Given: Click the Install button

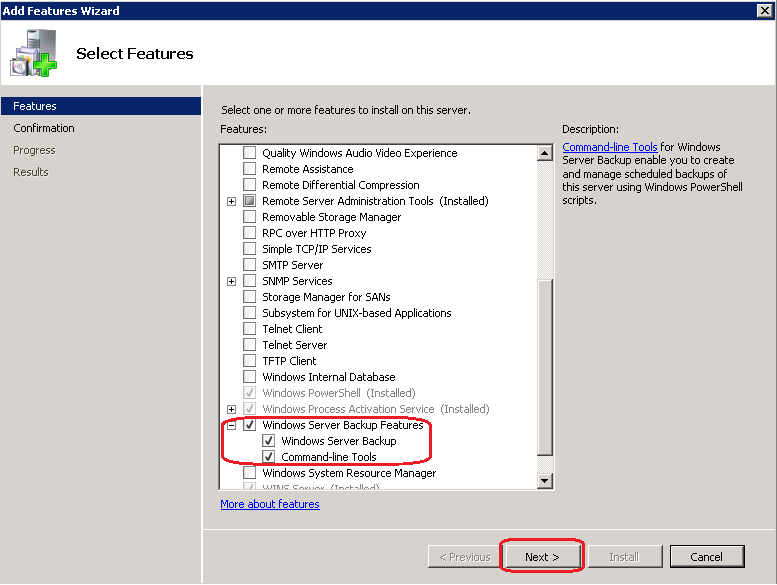Looking at the screenshot, I should [x=624, y=557].
